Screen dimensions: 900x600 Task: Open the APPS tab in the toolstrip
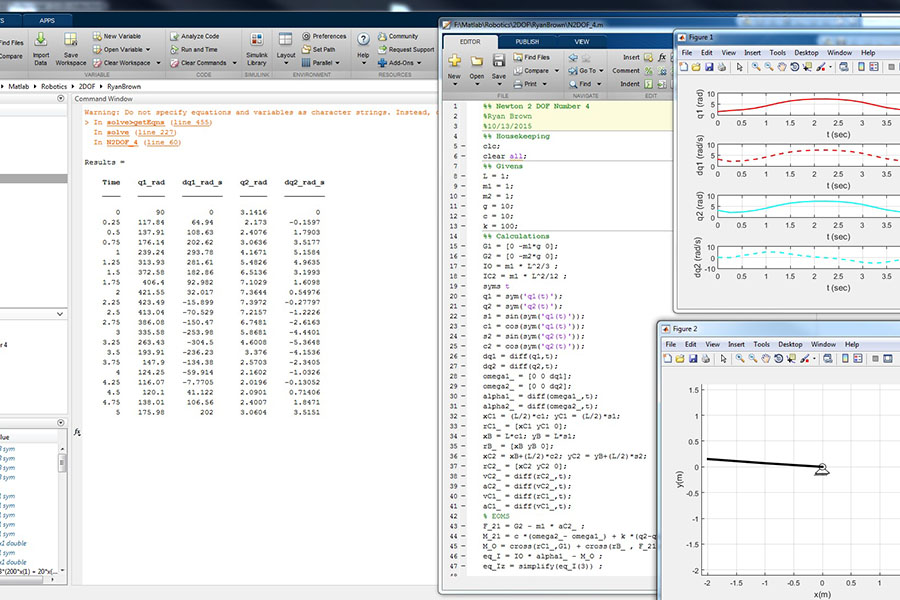tap(47, 21)
